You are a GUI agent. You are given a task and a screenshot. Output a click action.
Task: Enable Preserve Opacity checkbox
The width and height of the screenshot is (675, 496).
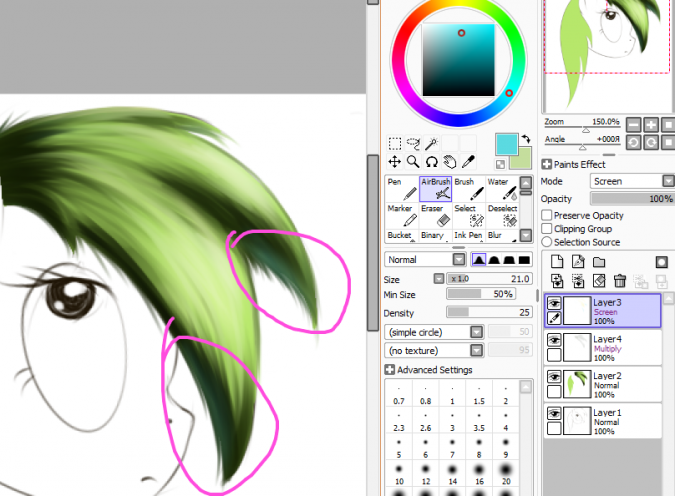coord(547,215)
